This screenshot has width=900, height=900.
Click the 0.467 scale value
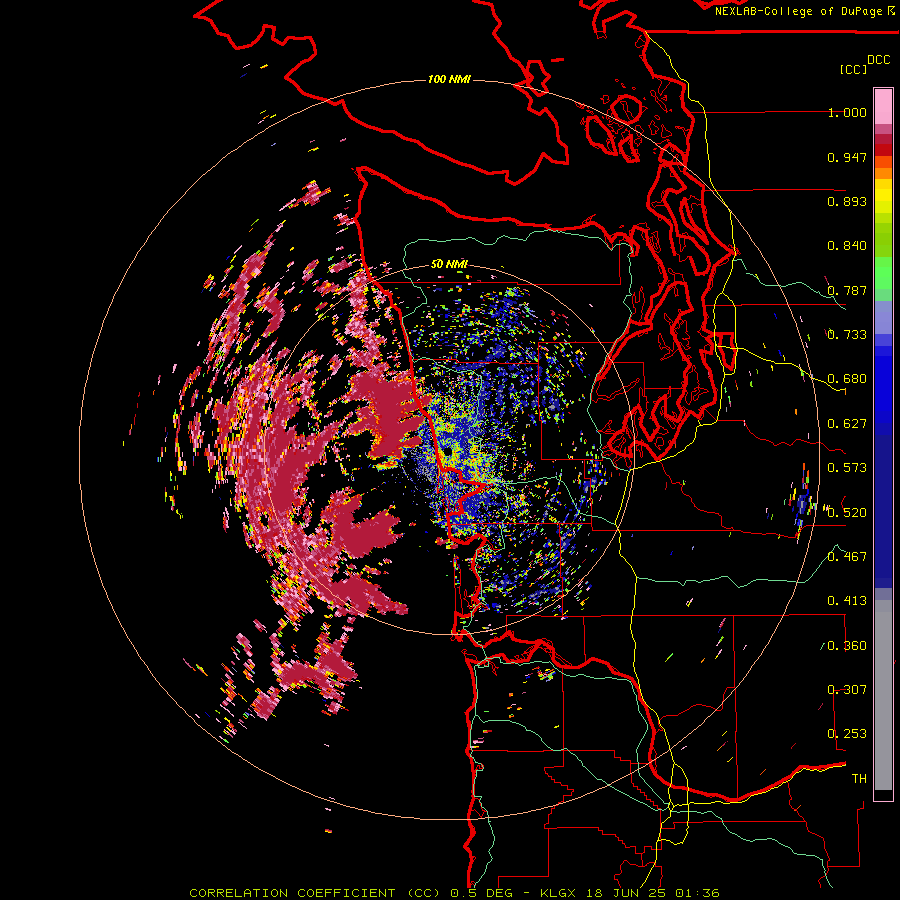pyautogui.click(x=847, y=557)
